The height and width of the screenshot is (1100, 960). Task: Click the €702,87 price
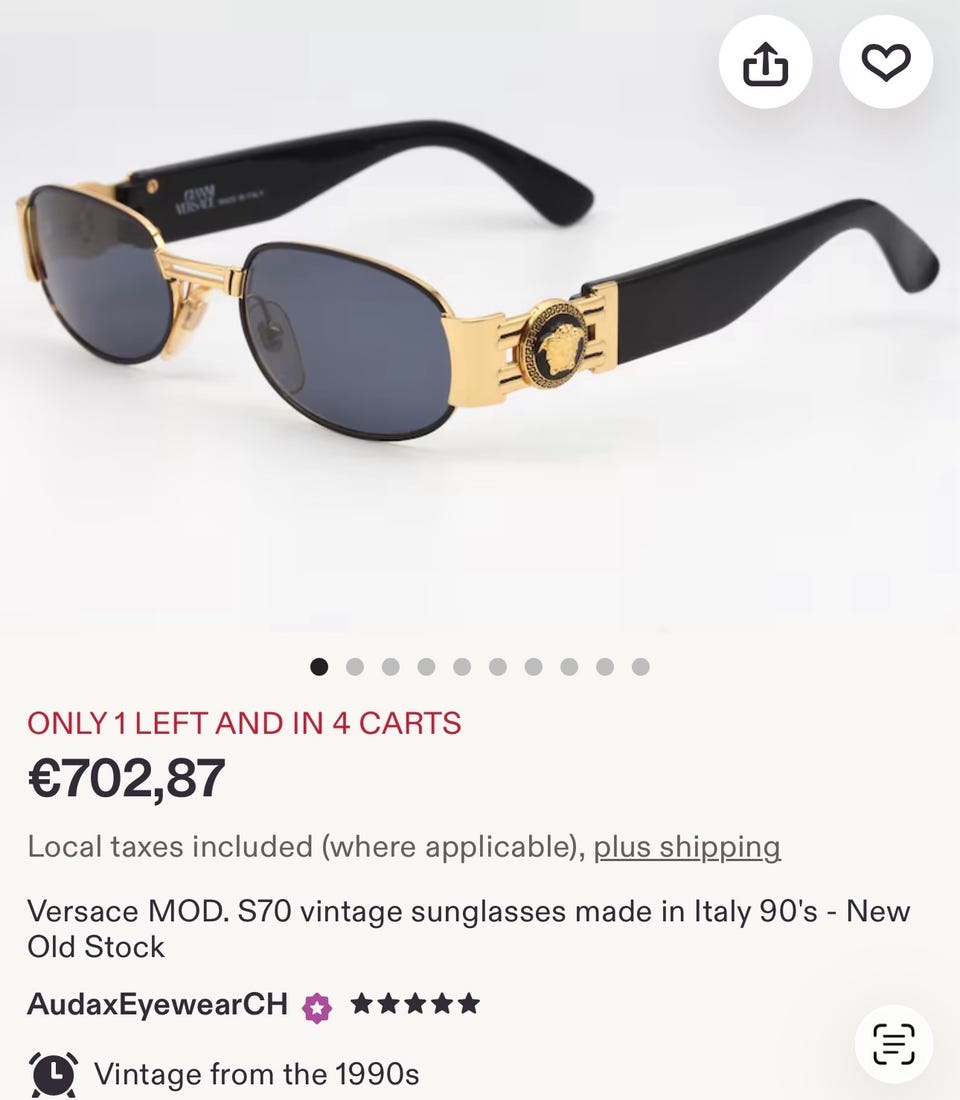[x=126, y=779]
